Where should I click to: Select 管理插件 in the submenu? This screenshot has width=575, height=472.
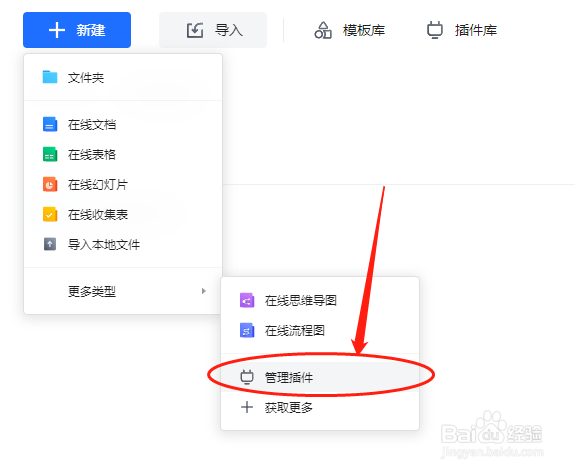coord(320,377)
